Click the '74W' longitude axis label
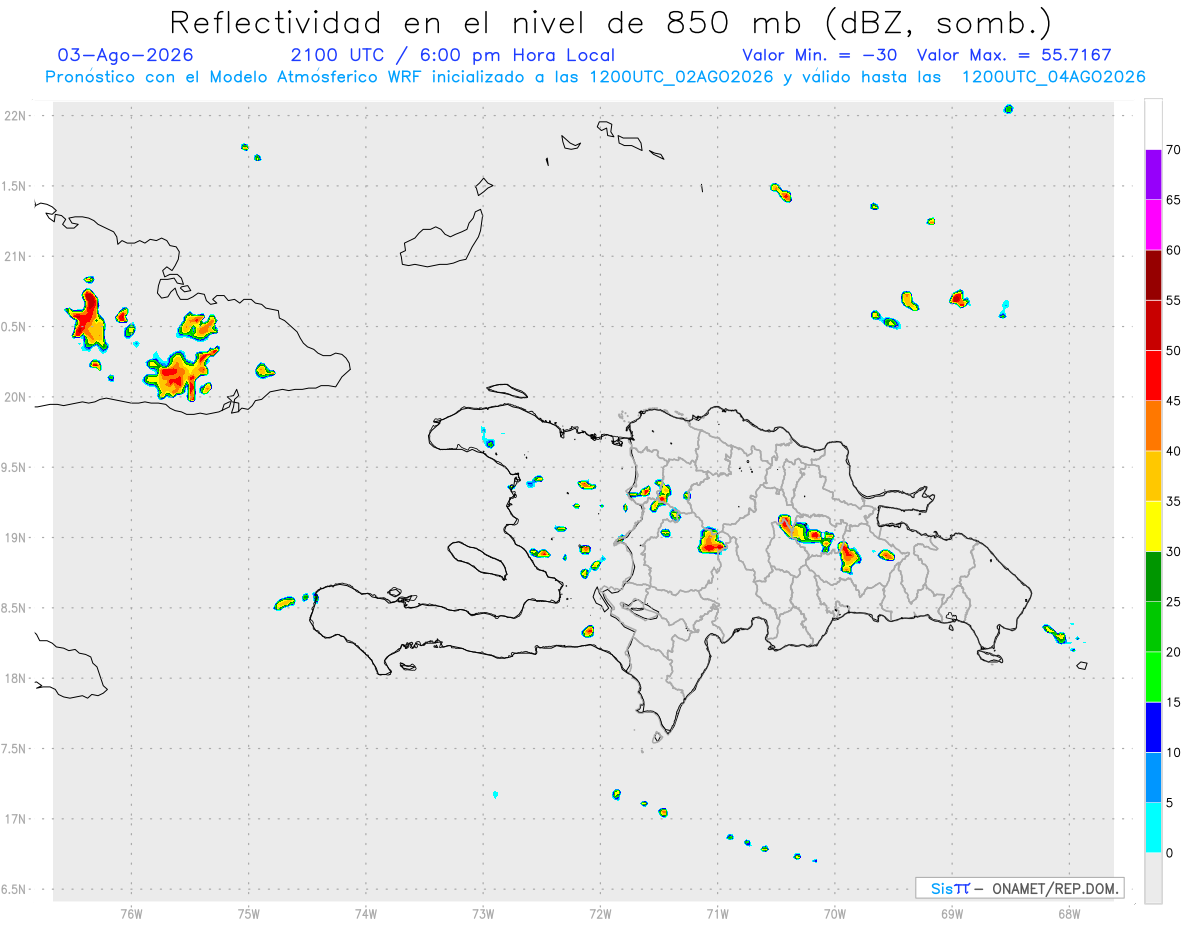The image size is (1200, 927). pos(366,913)
